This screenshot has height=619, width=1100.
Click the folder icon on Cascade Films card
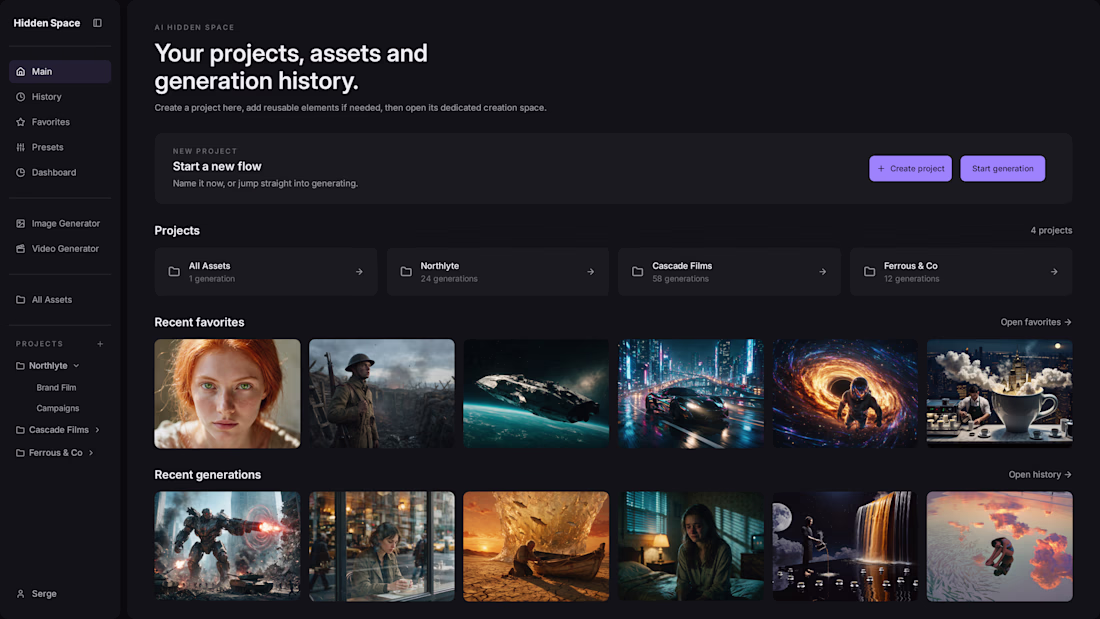(638, 272)
